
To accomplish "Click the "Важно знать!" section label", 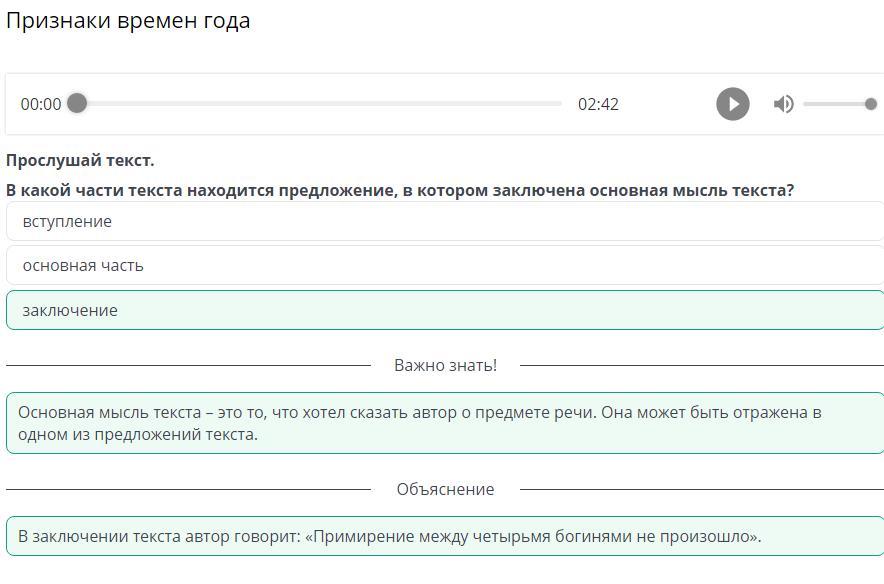I will (x=445, y=365).
